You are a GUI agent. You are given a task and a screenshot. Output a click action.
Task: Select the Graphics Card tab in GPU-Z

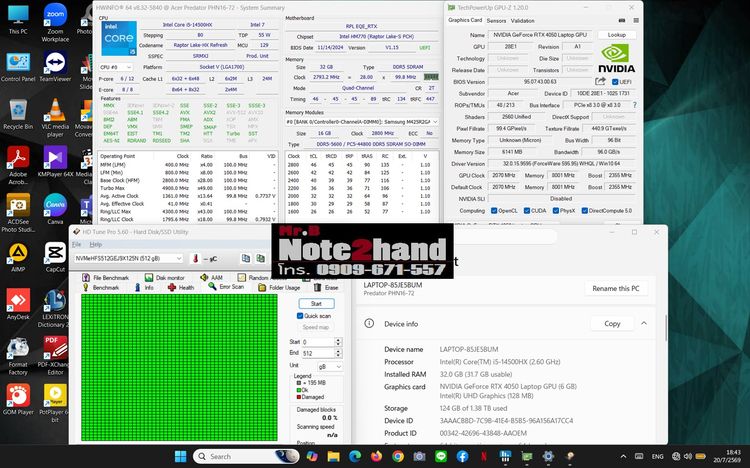click(465, 20)
